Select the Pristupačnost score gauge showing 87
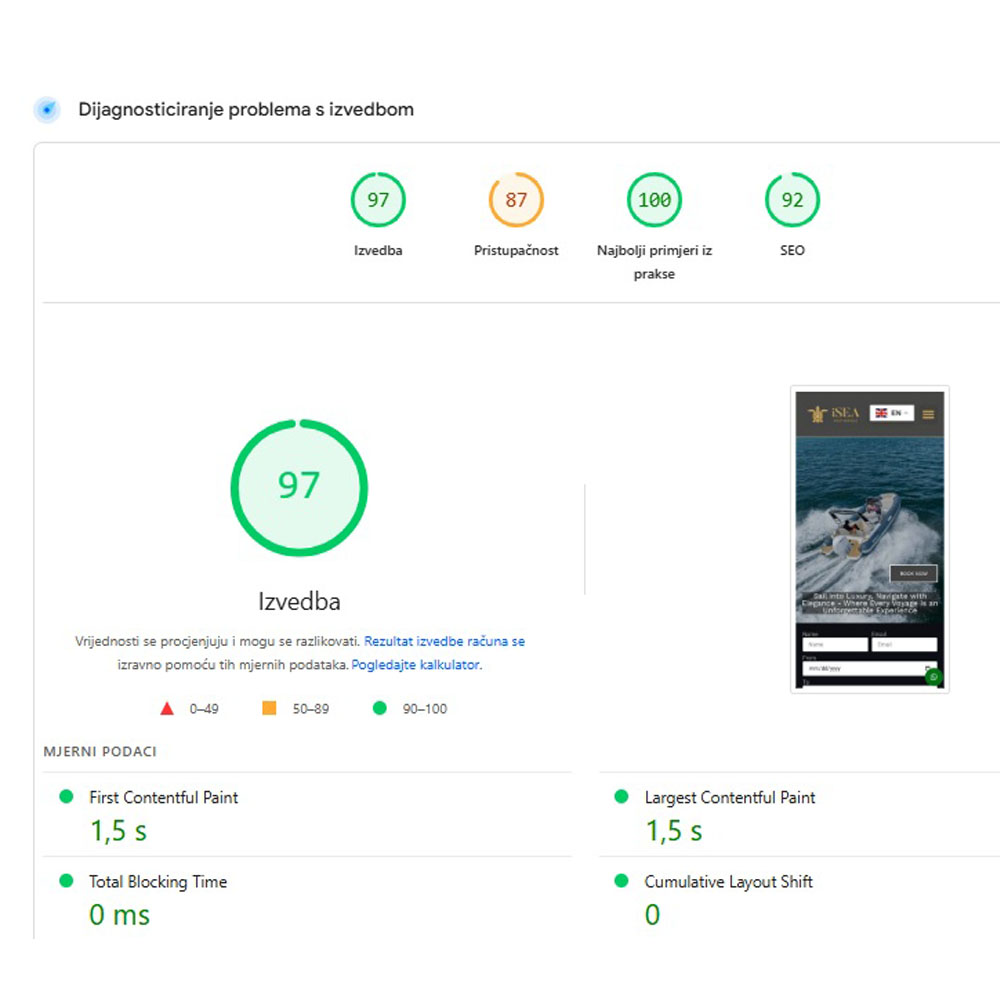The height and width of the screenshot is (1000, 1000). coord(516,200)
